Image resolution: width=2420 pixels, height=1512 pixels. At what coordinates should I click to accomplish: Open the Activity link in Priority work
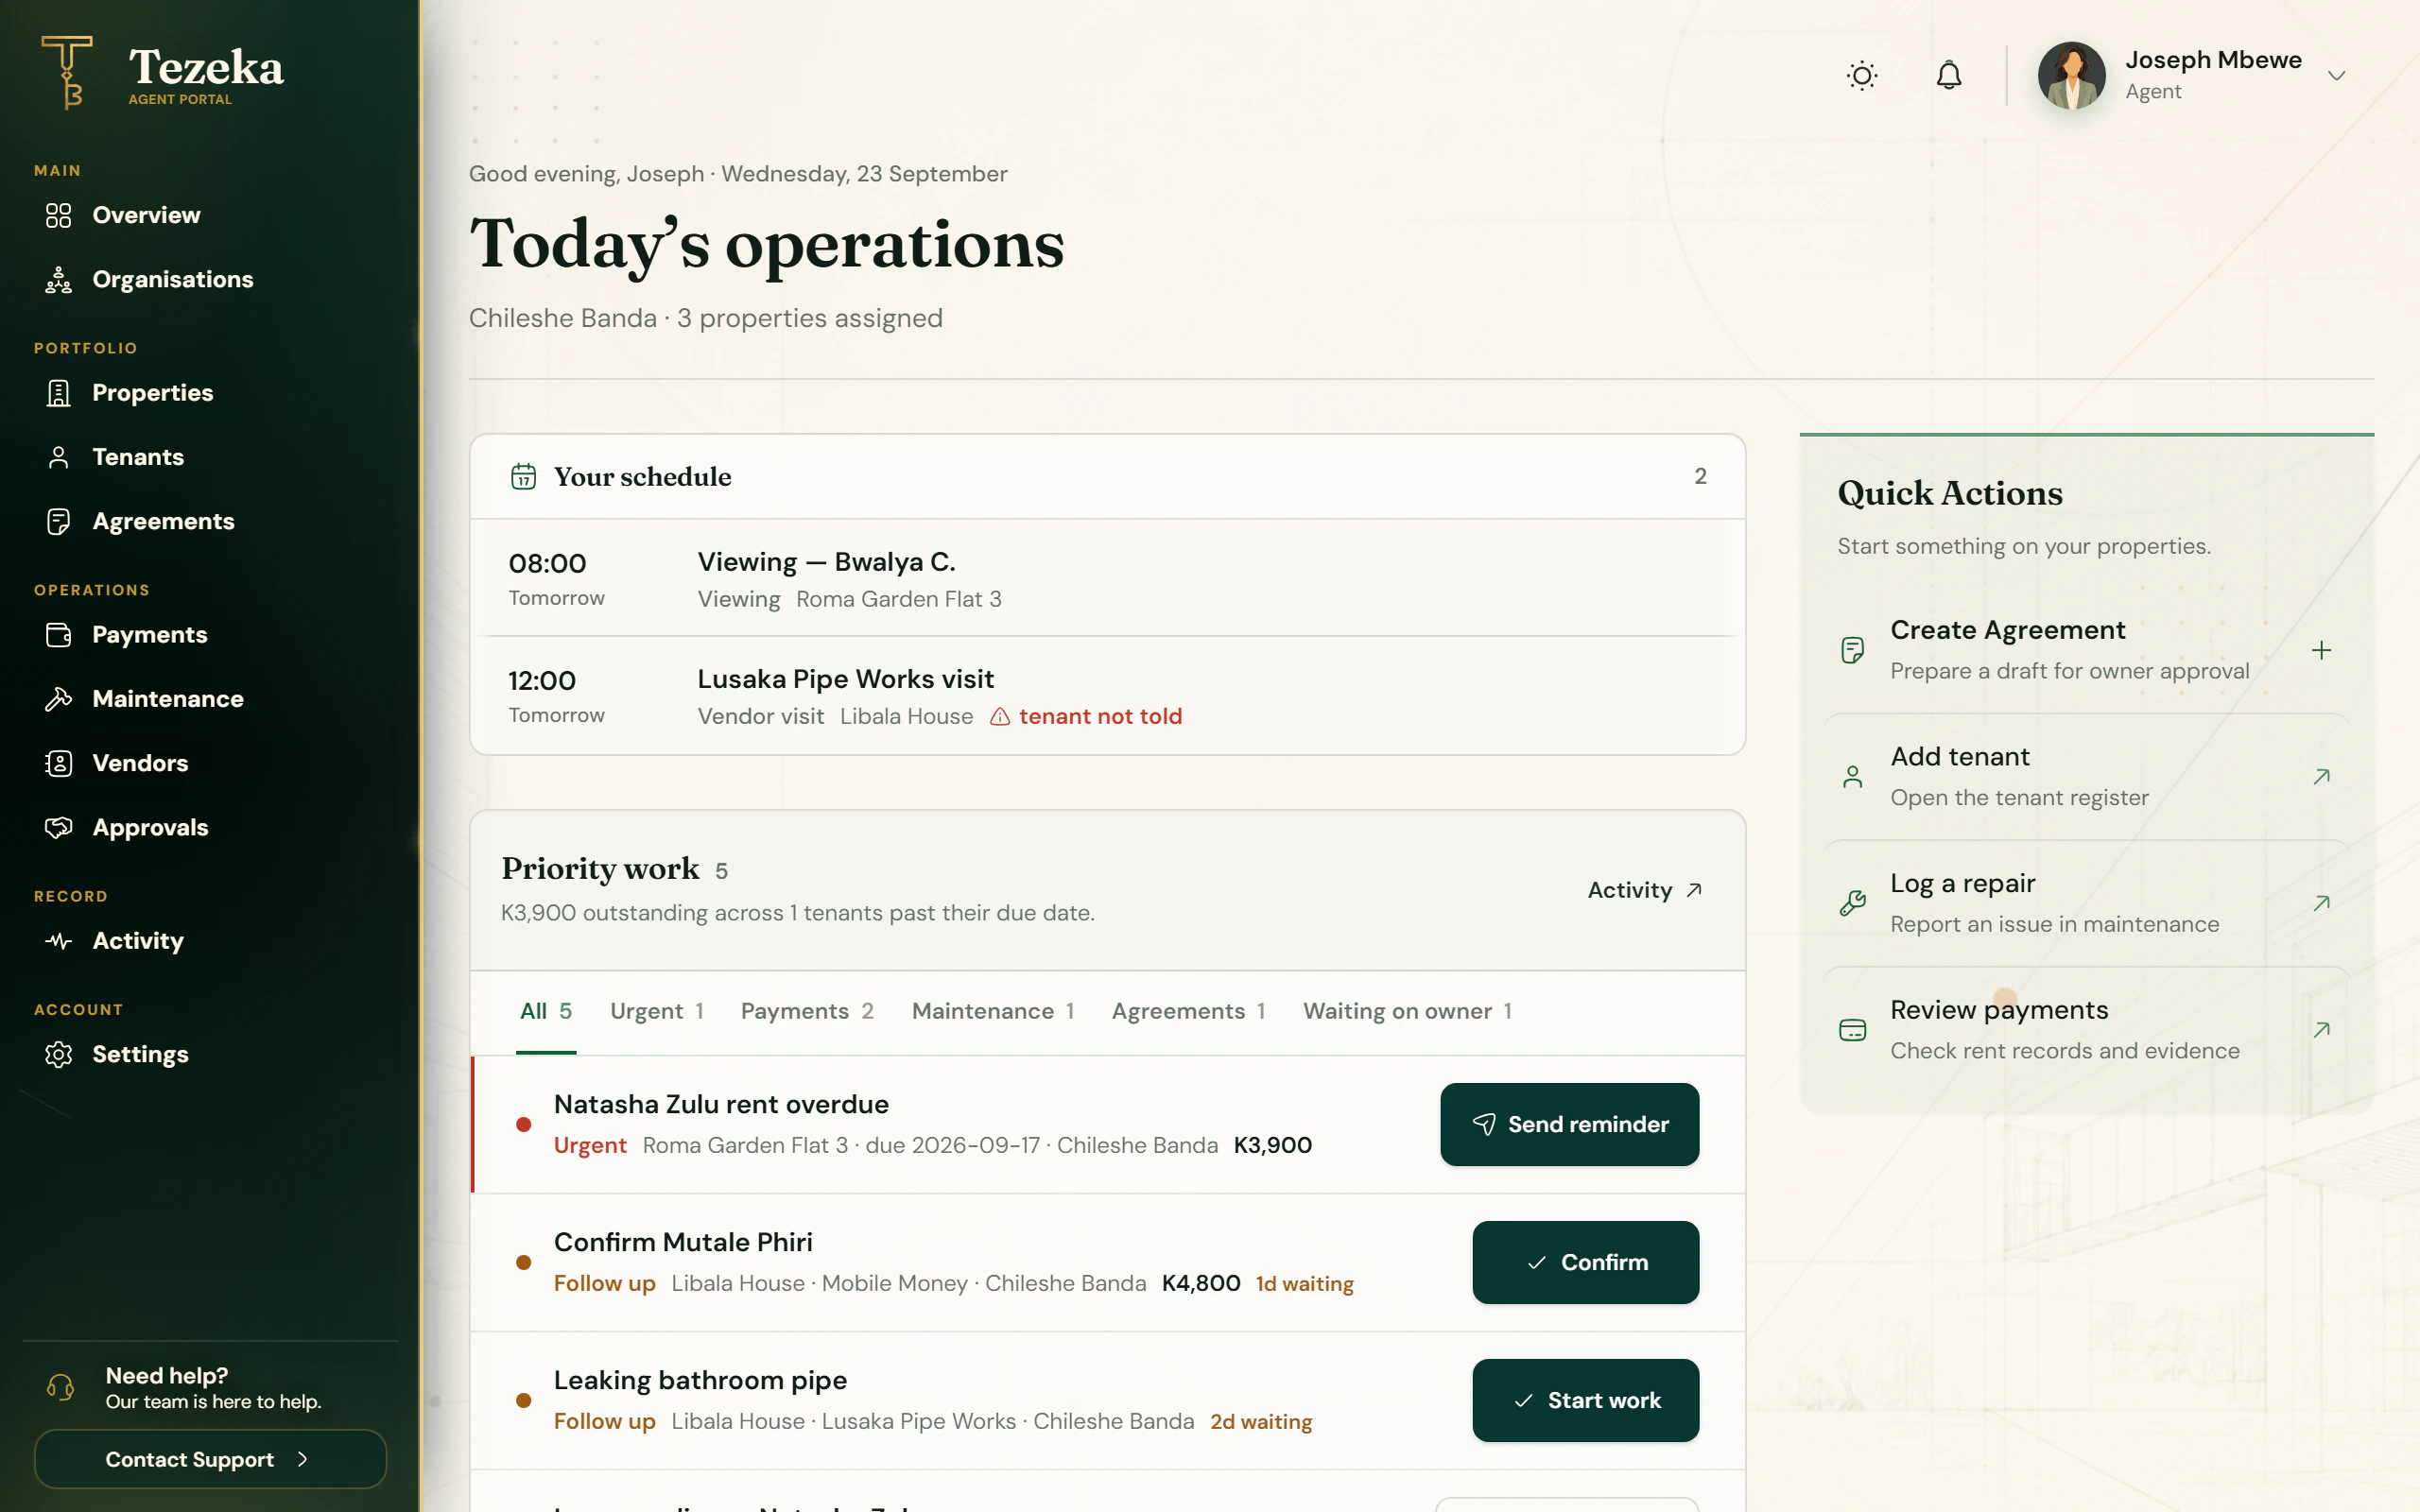click(1645, 890)
